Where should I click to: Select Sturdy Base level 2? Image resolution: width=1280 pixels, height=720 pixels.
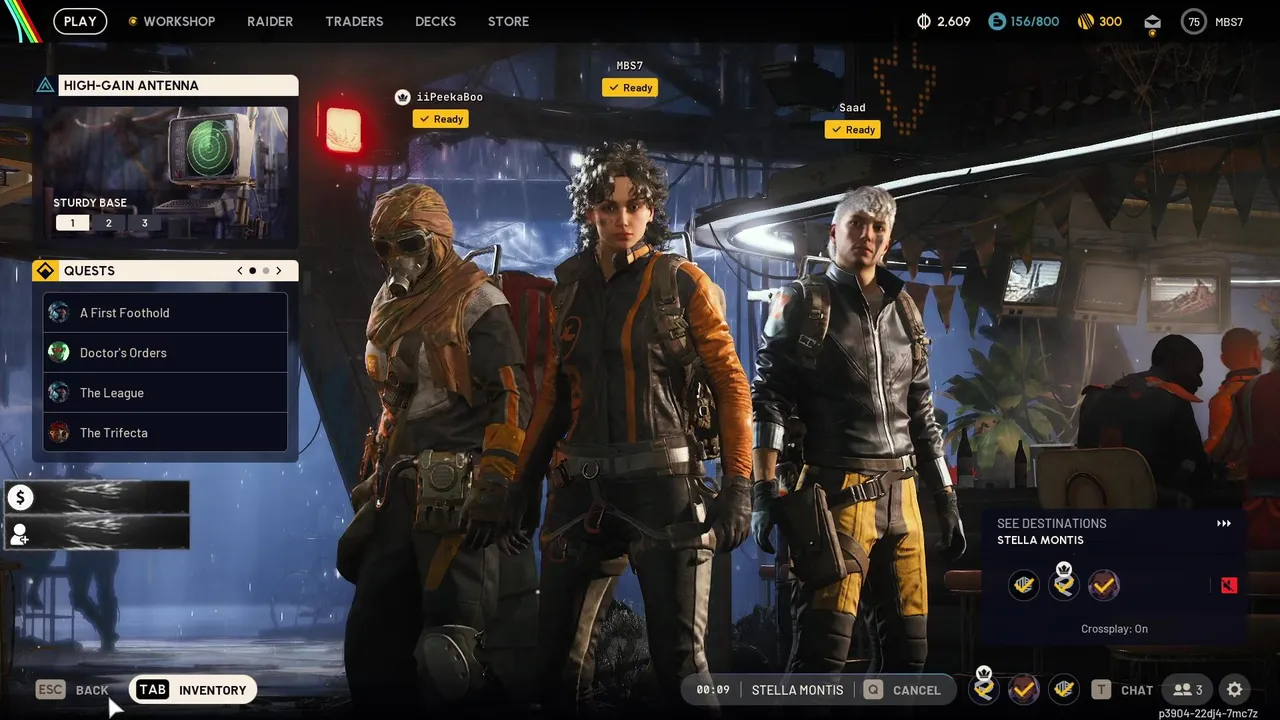108,223
